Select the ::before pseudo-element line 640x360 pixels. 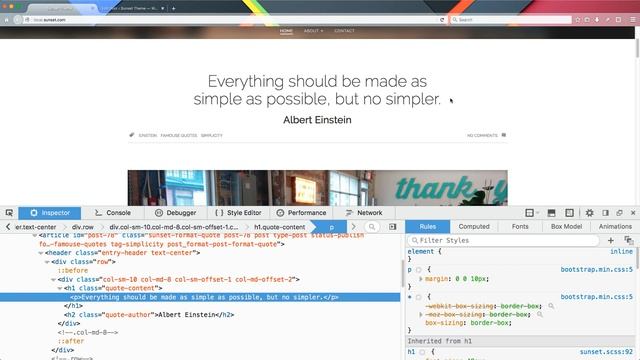(x=73, y=271)
